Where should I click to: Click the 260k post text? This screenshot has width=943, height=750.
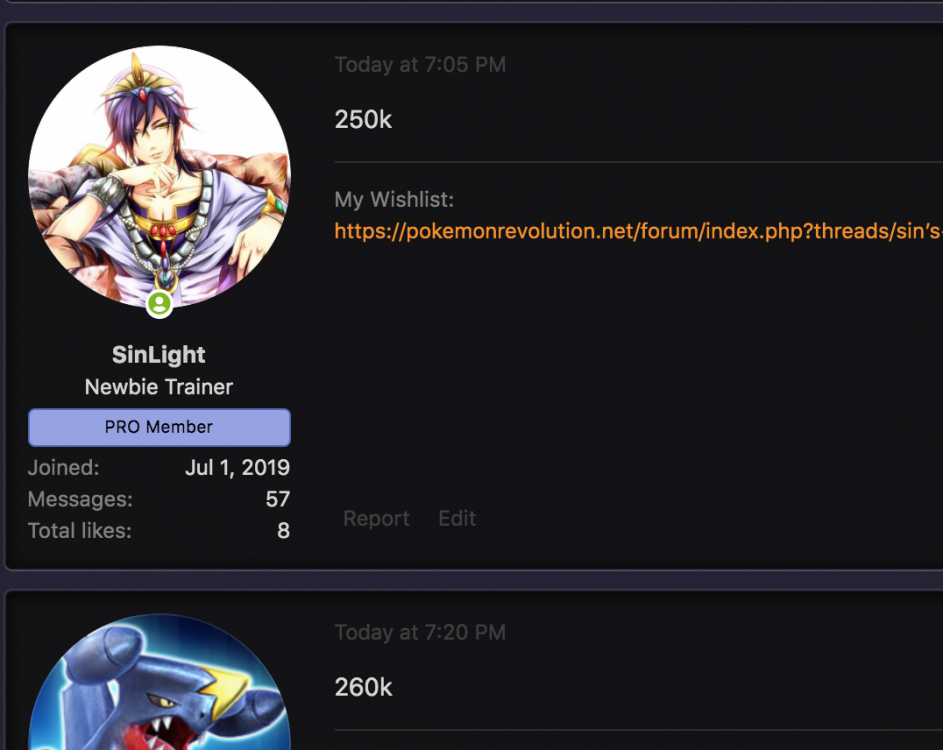coord(363,687)
